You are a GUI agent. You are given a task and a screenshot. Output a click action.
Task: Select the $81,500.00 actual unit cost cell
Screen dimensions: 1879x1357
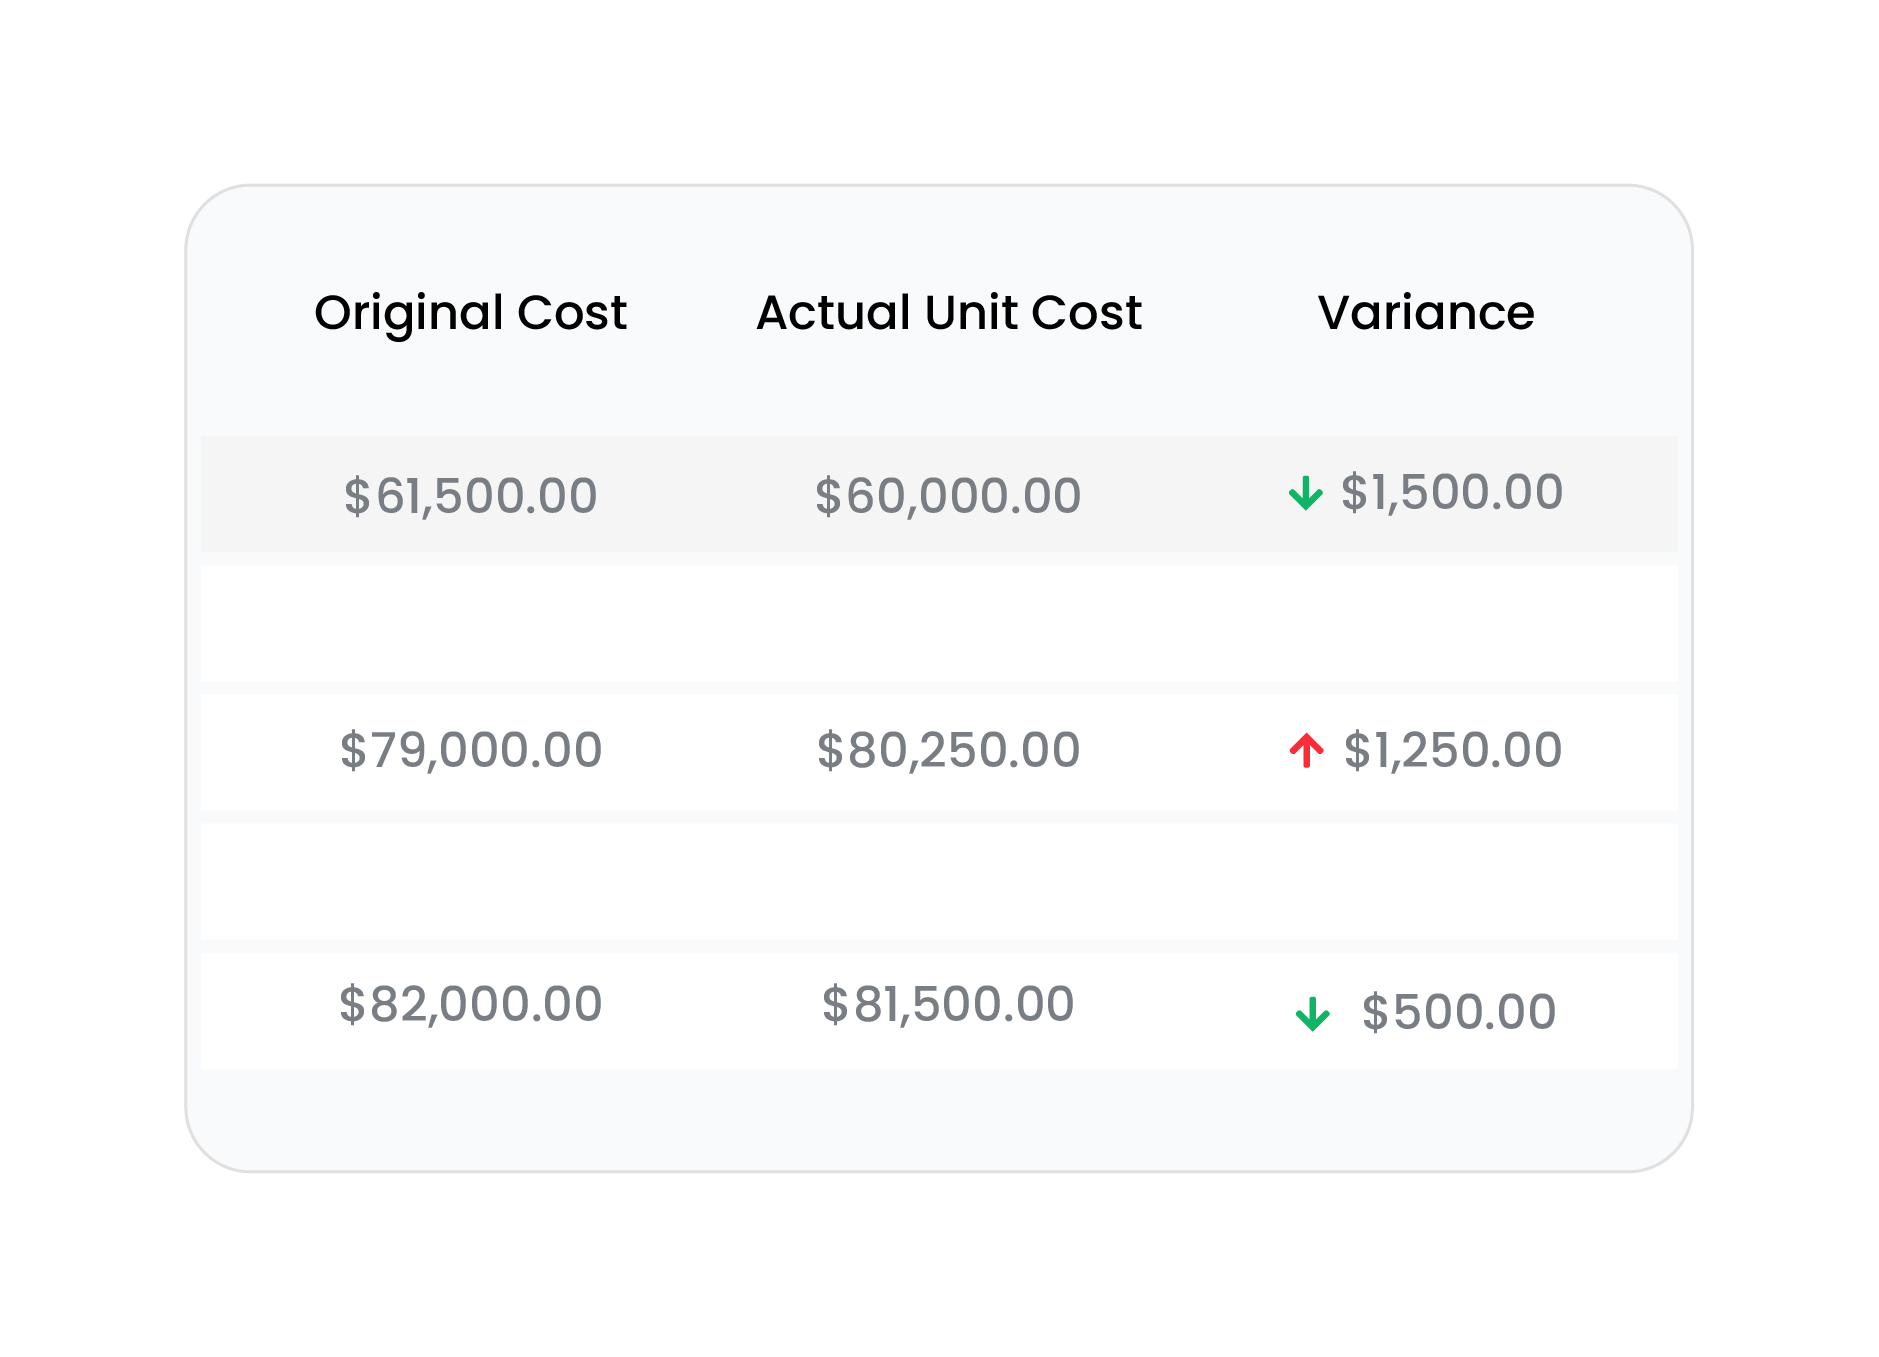[948, 1004]
